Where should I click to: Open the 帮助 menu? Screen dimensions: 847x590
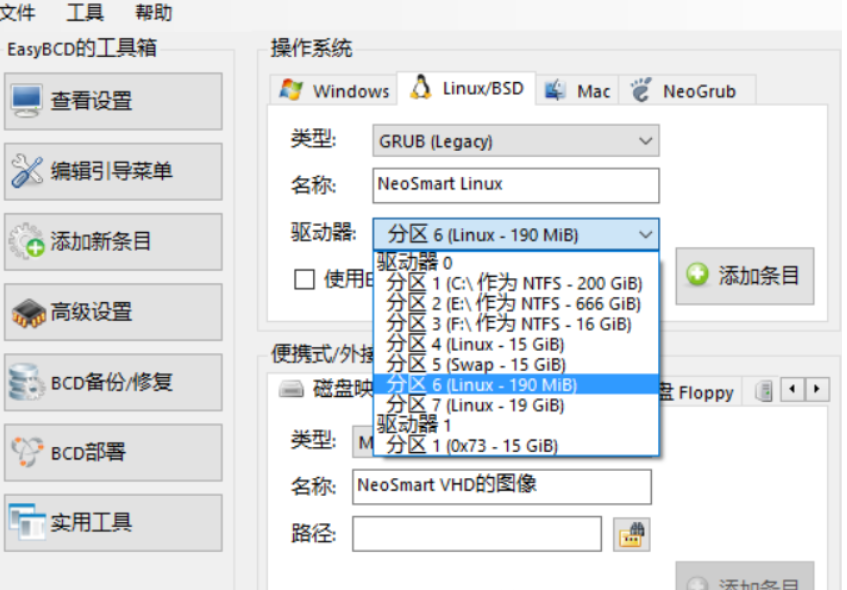pos(153,11)
